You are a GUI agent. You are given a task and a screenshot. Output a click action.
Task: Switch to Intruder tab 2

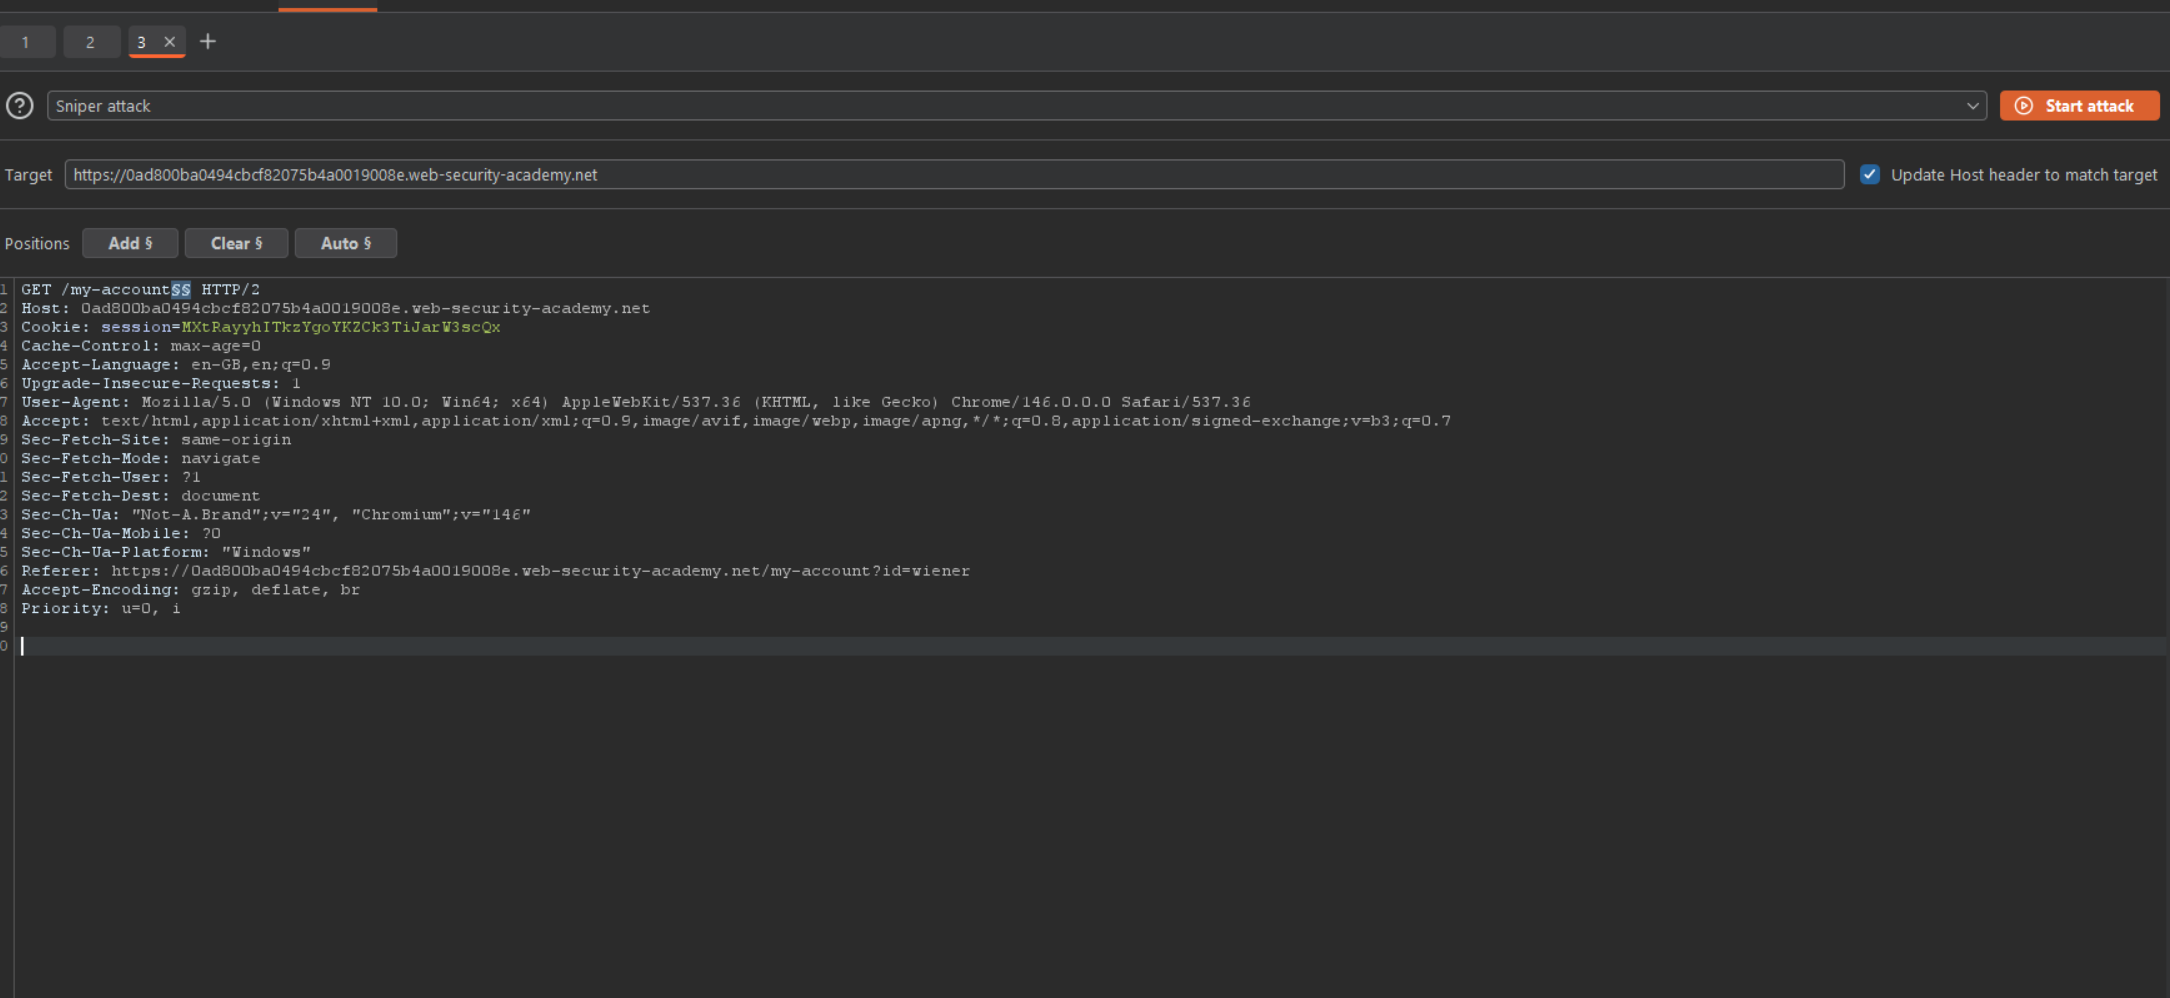[91, 42]
